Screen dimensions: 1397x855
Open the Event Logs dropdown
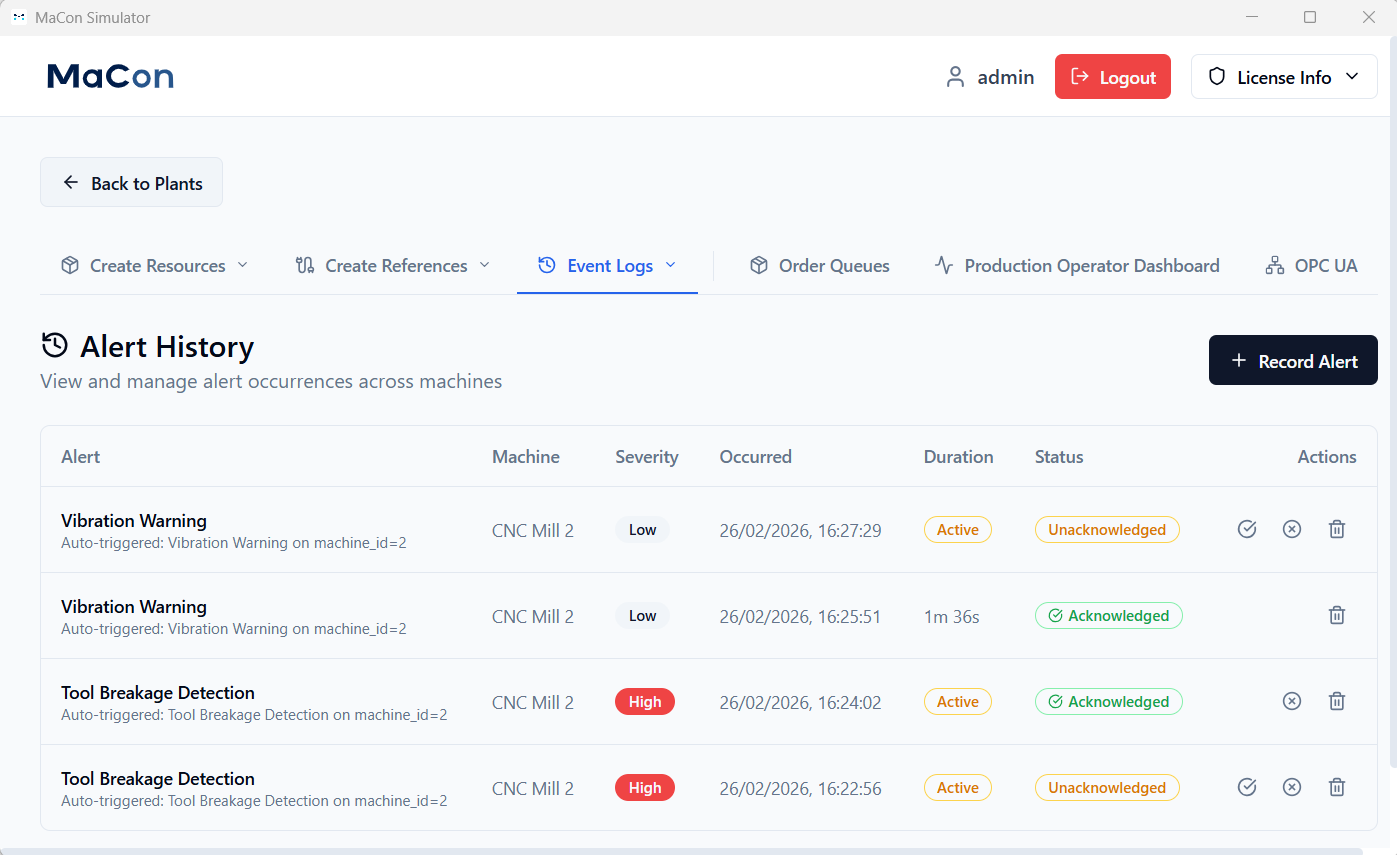pos(607,265)
